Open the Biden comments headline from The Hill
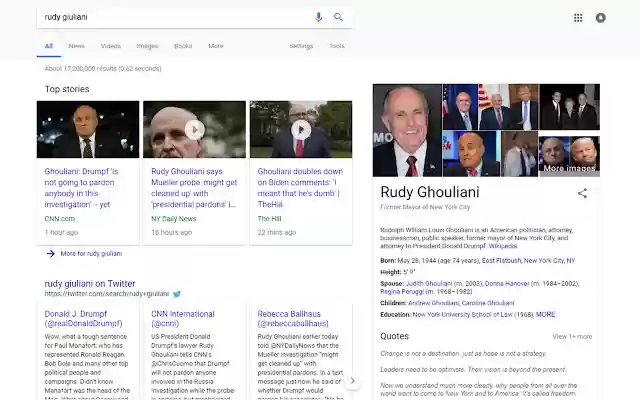Screen dimensions: 640x400 (x=300, y=188)
